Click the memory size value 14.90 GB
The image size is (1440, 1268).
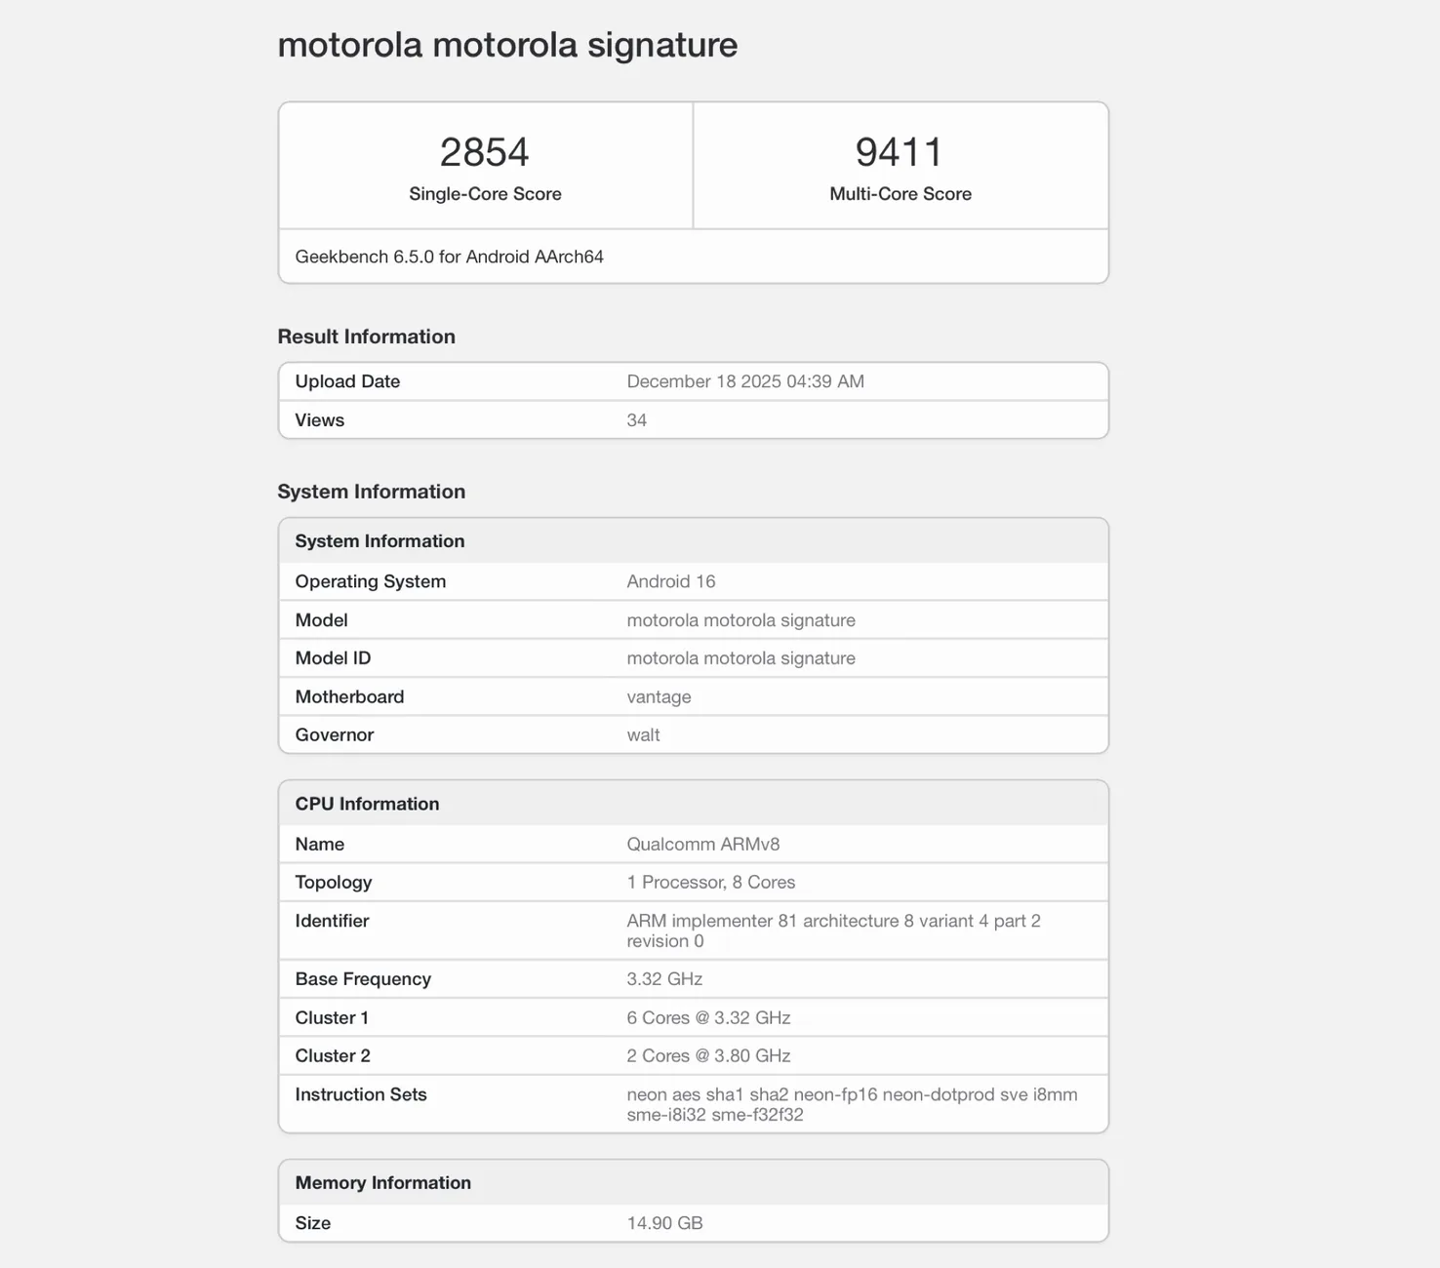coord(664,1223)
